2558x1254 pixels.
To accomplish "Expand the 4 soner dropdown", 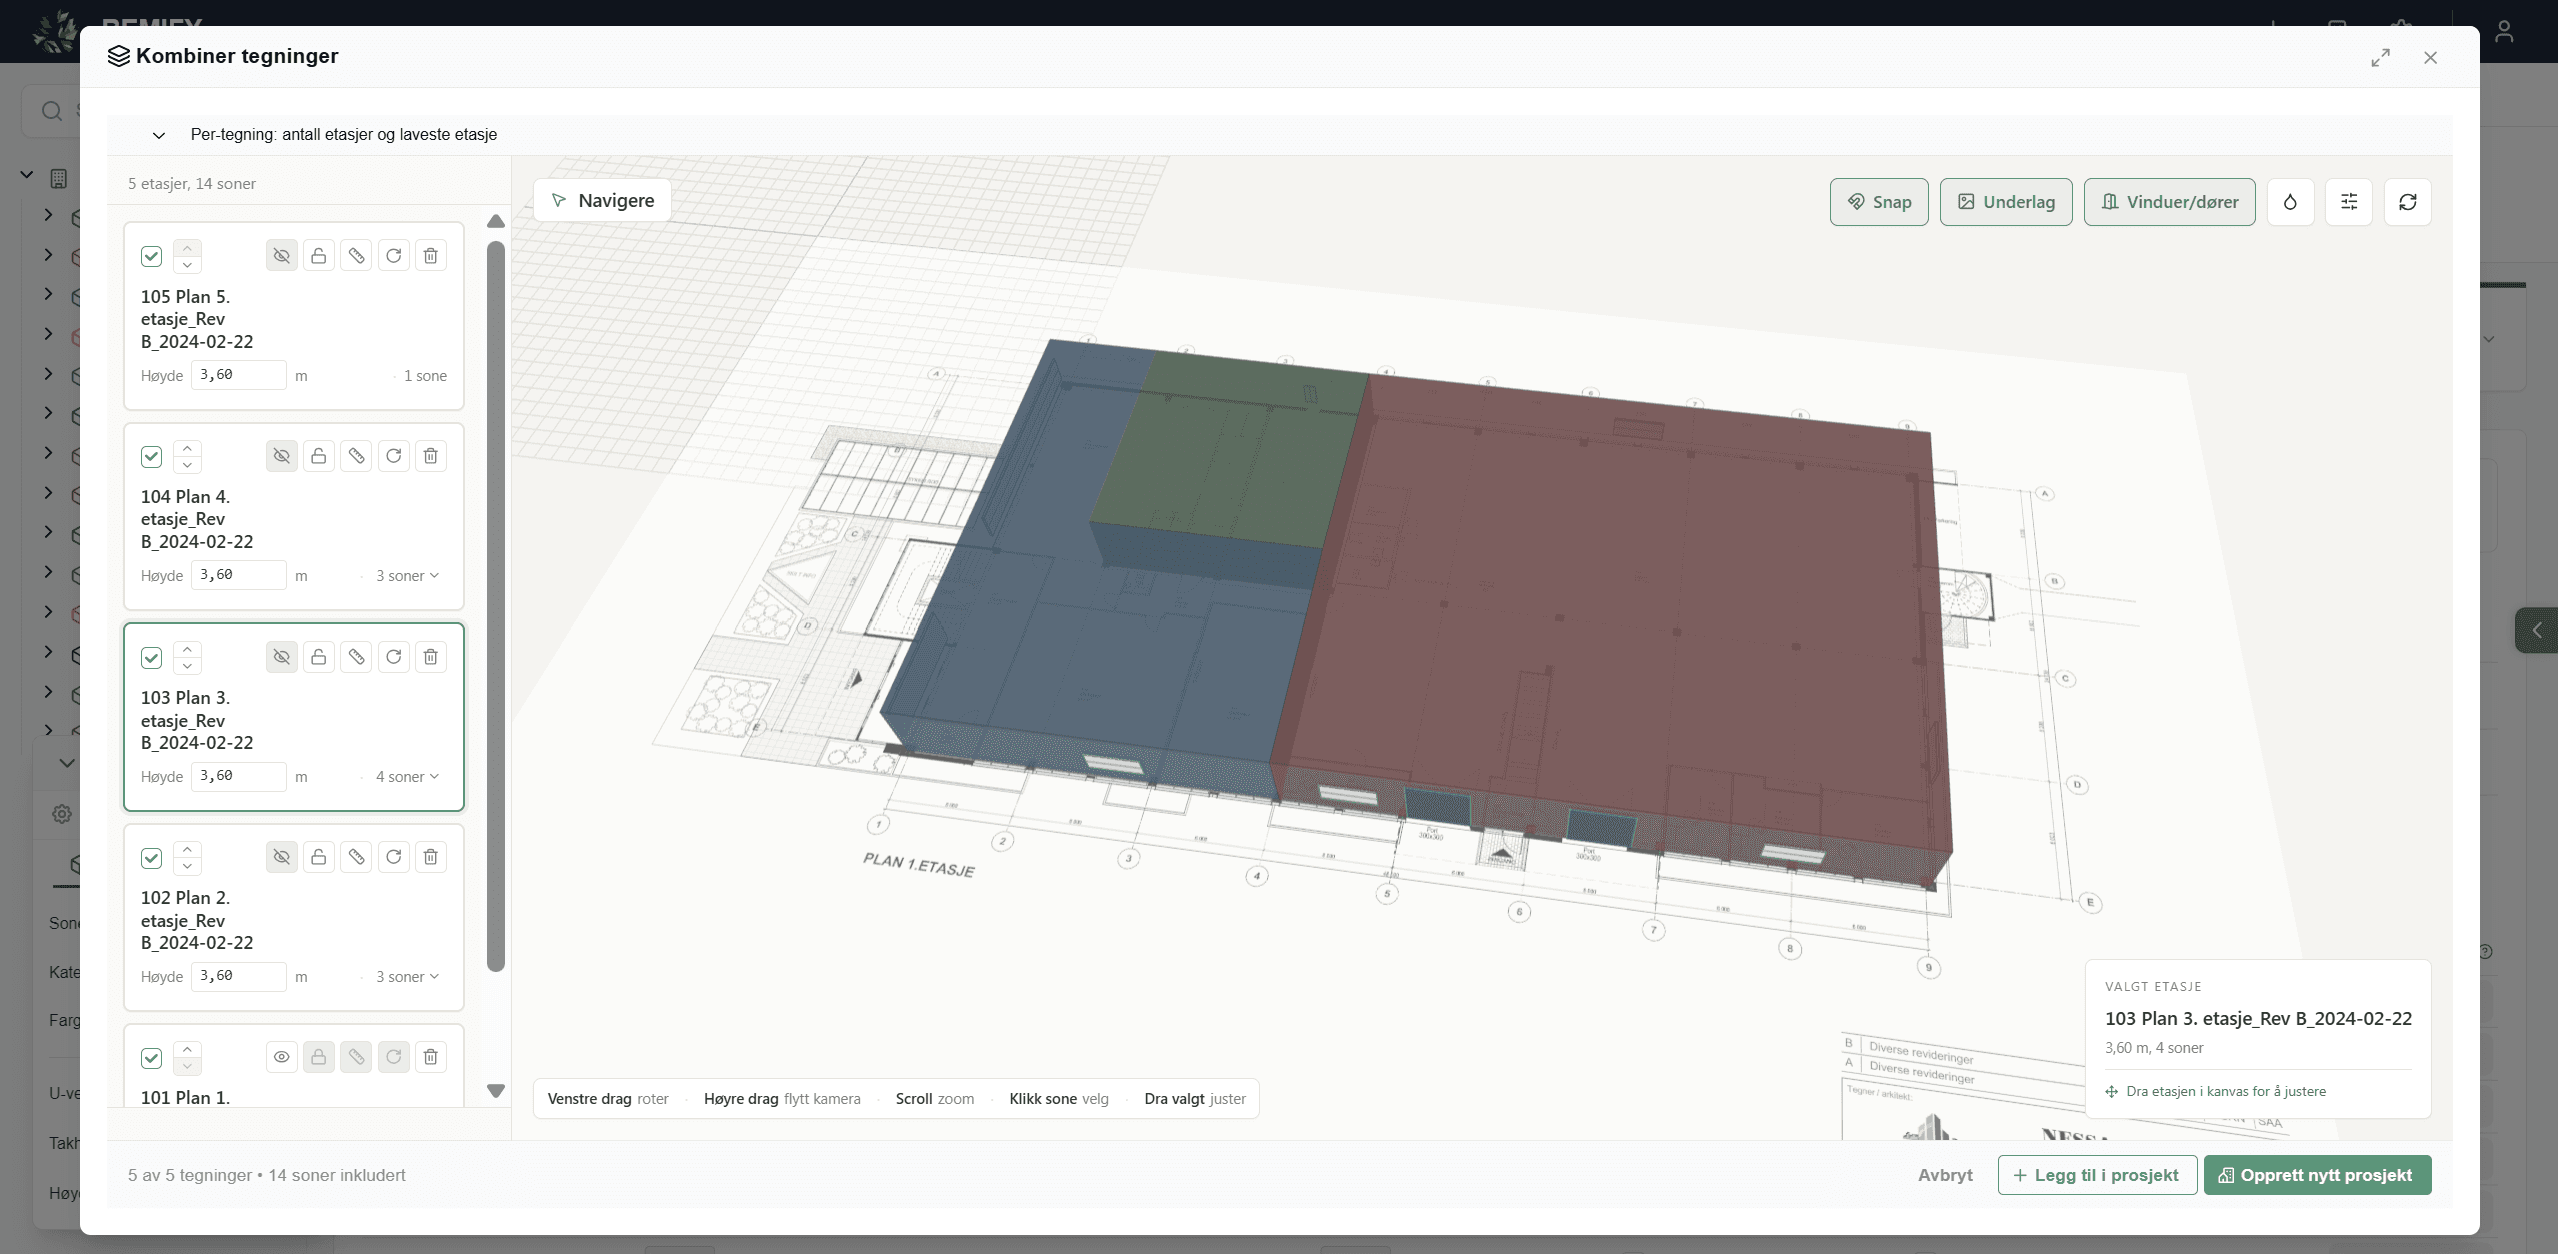I will pyautogui.click(x=407, y=777).
